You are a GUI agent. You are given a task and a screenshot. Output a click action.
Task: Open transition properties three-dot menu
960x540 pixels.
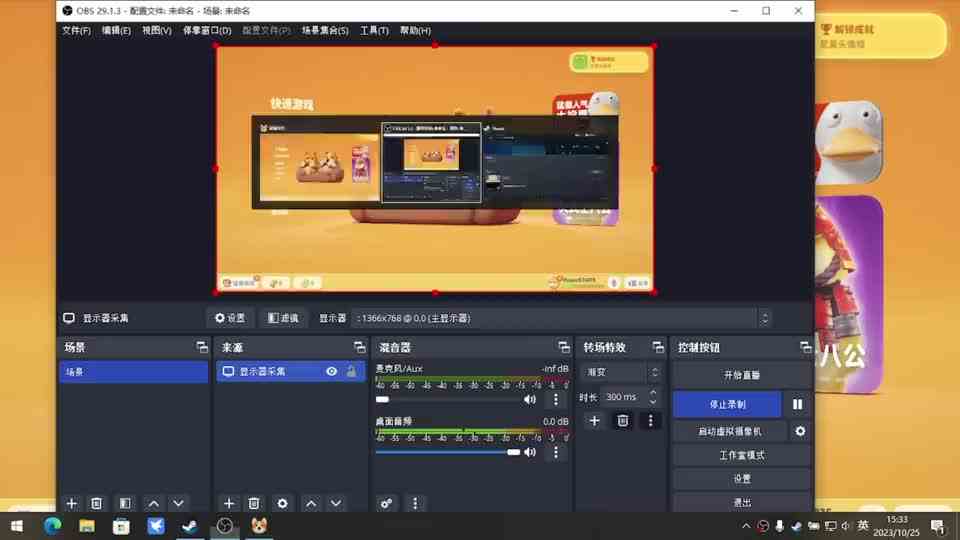pos(650,421)
